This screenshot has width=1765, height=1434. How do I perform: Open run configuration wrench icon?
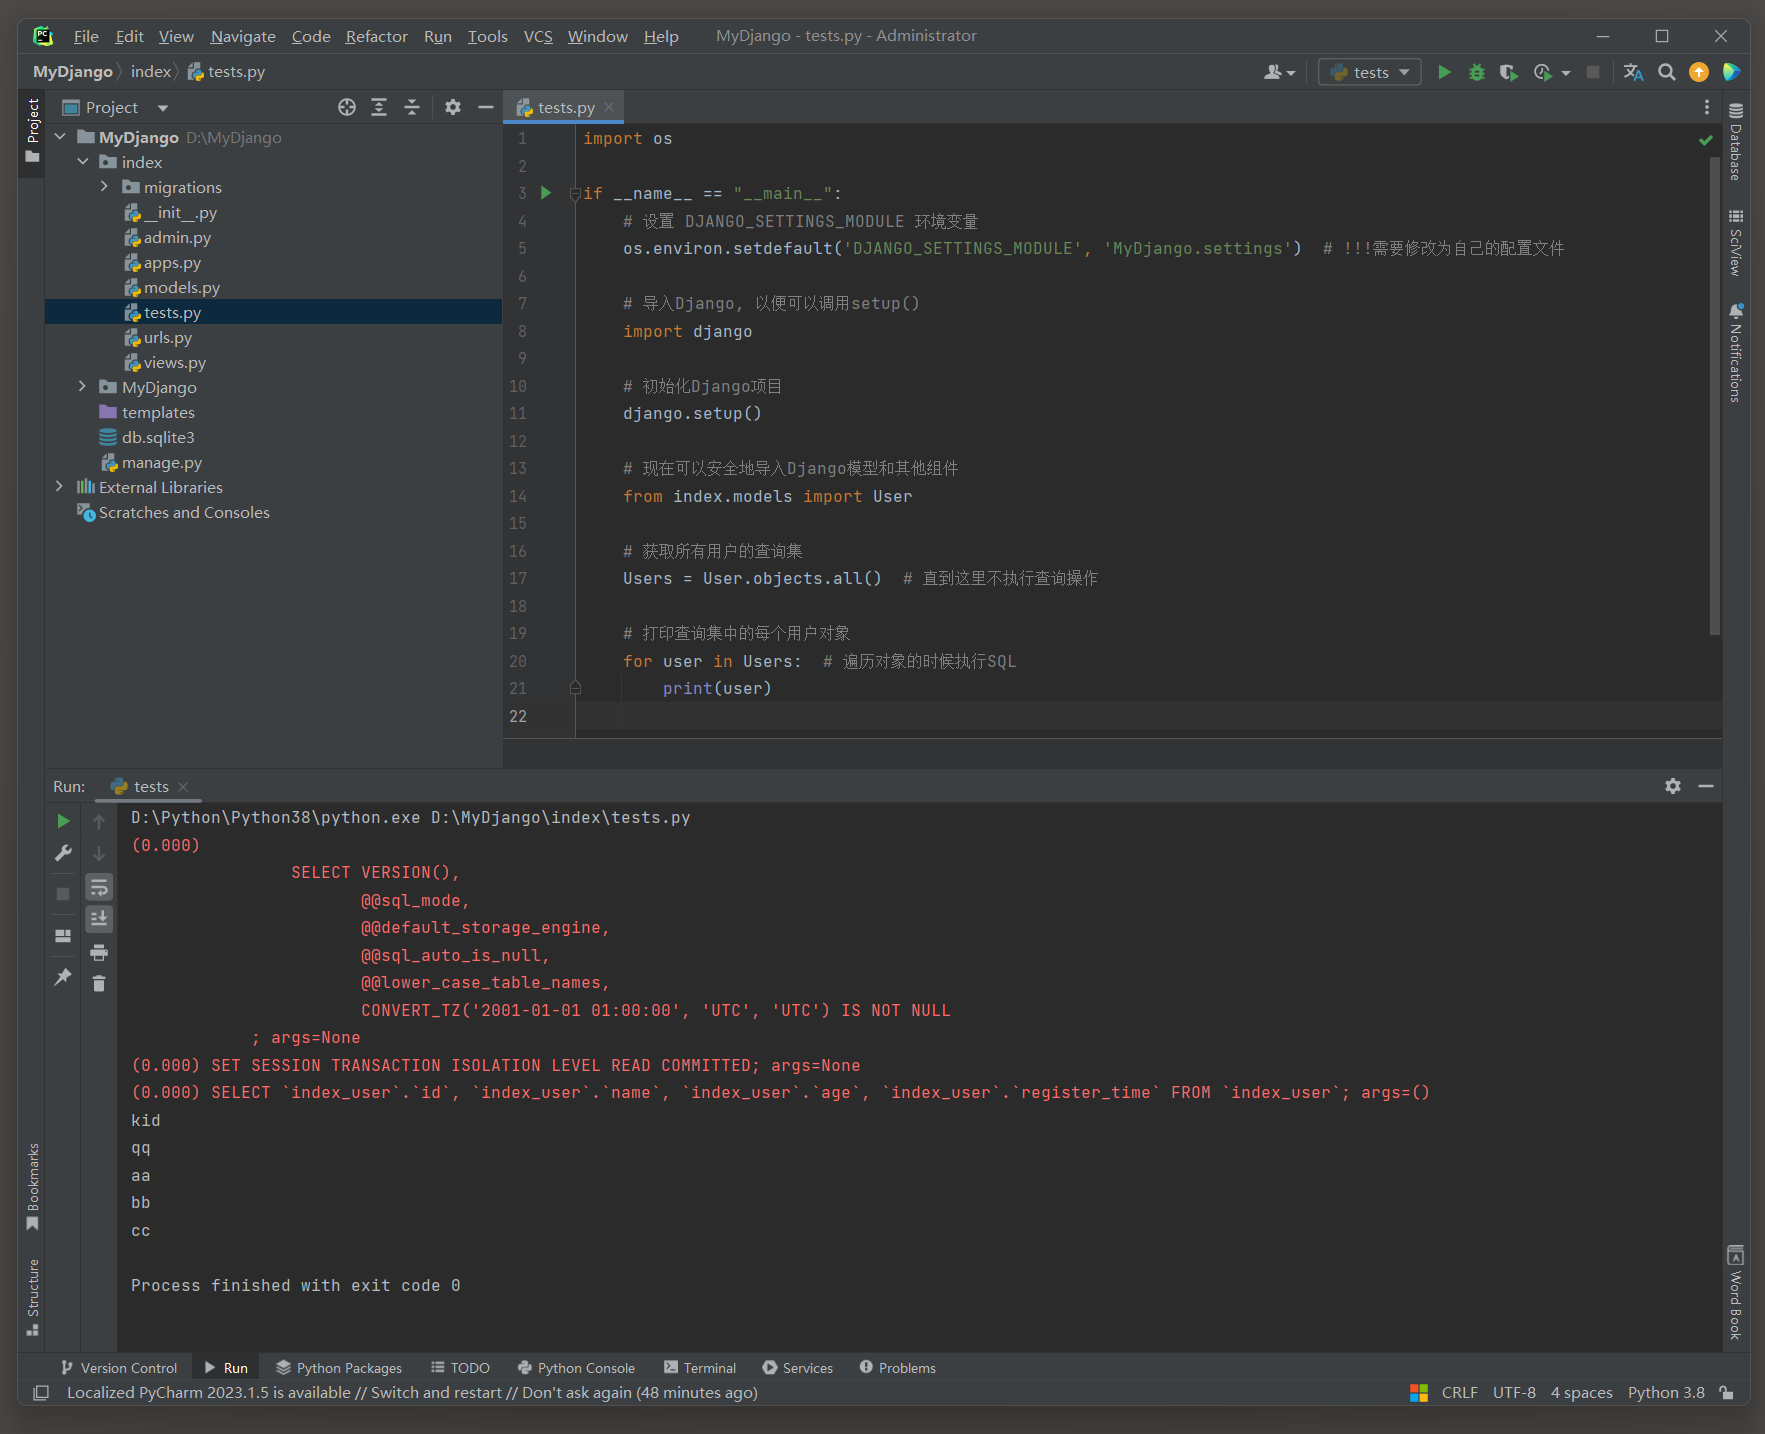pos(63,853)
